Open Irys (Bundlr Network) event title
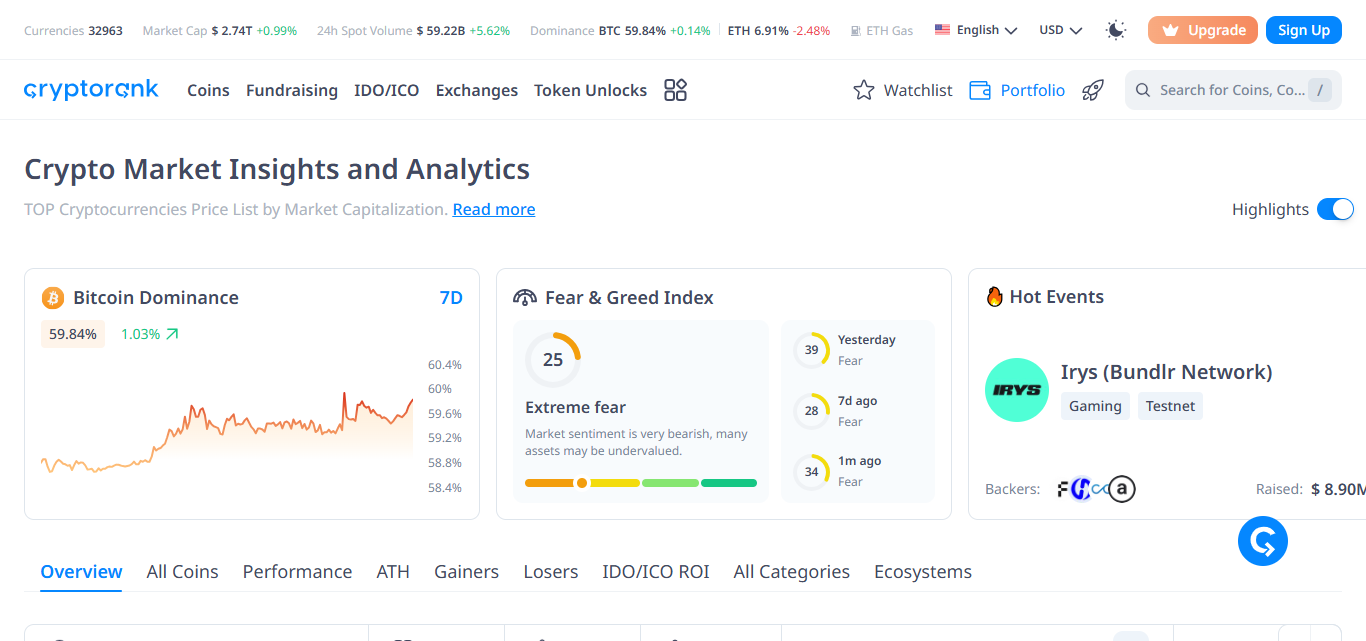 (x=1167, y=372)
